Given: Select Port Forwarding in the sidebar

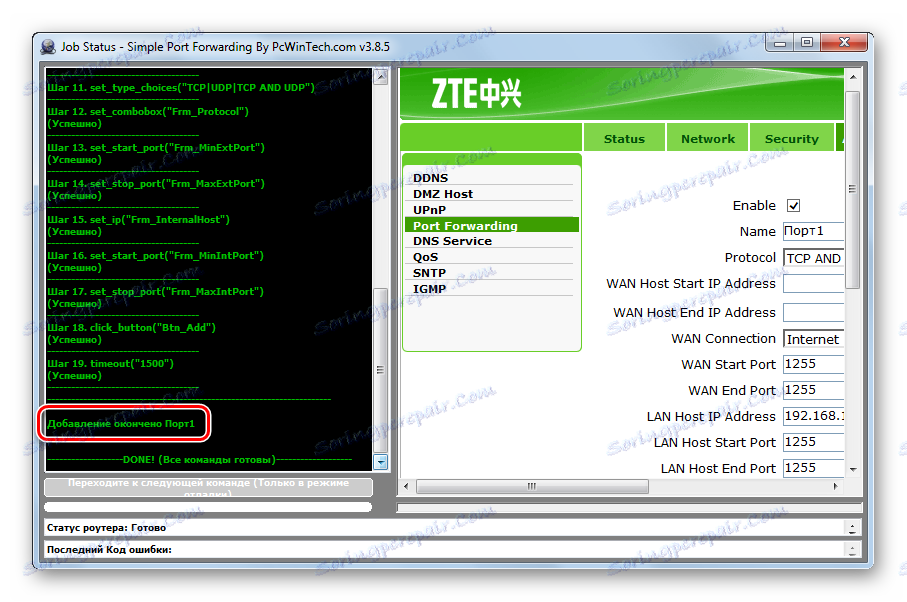Looking at the screenshot, I should (492, 225).
